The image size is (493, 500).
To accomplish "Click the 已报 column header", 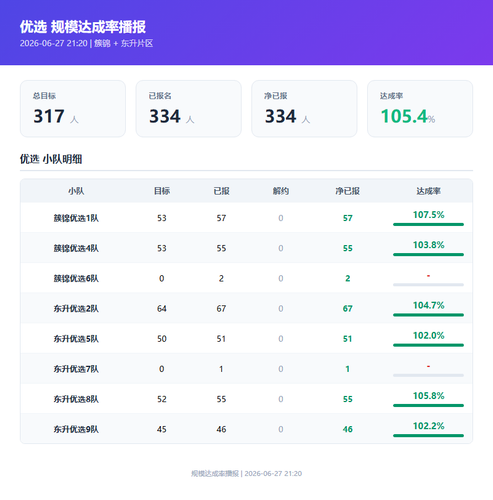I will [221, 191].
